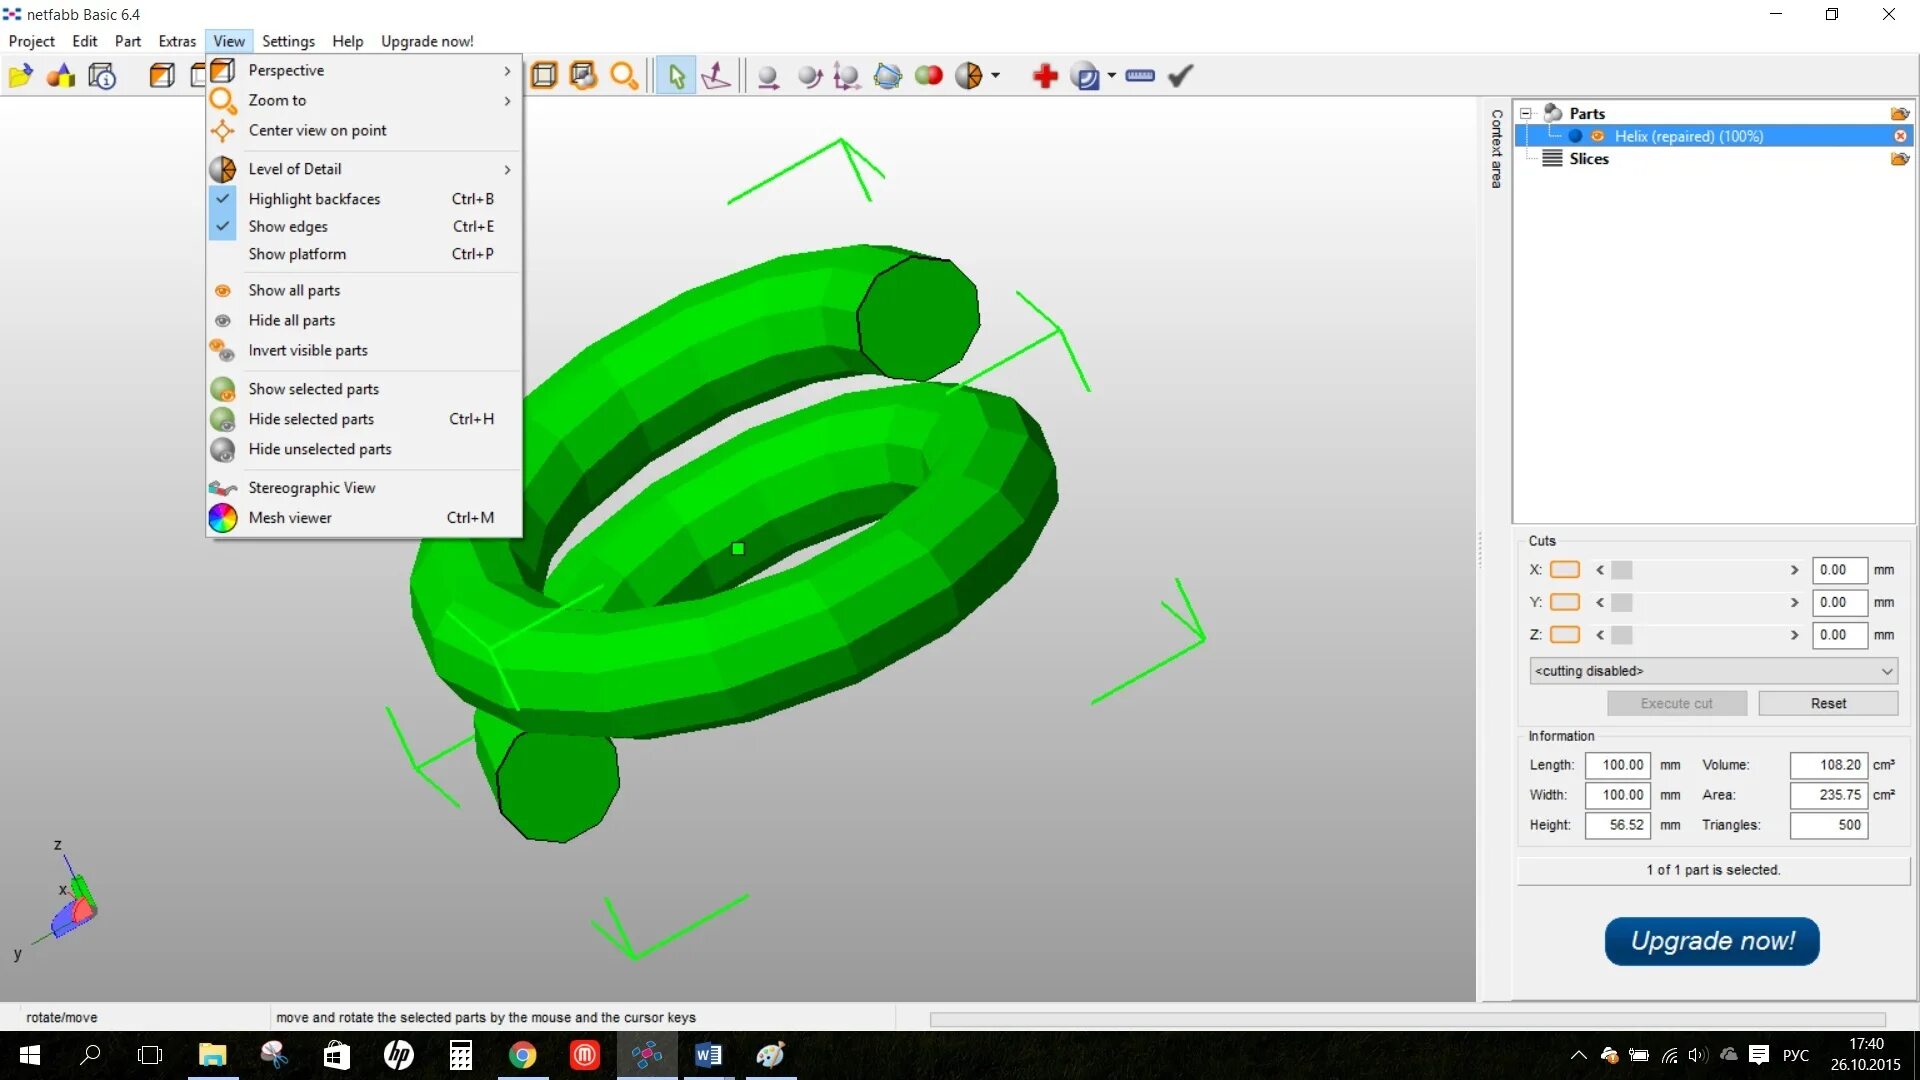This screenshot has height=1080, width=1920.
Task: Click the Upgrade now! button
Action: [1712, 941]
